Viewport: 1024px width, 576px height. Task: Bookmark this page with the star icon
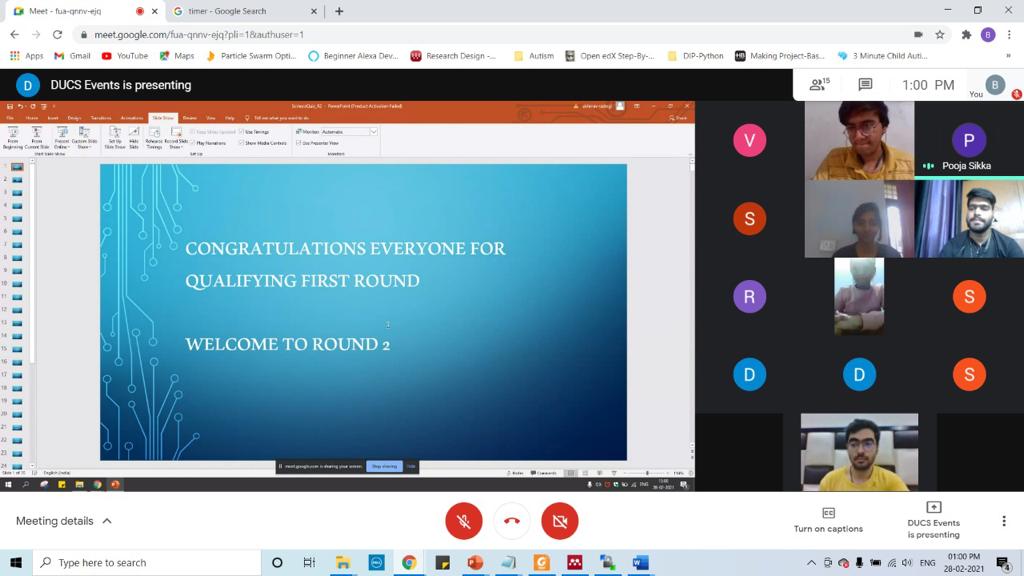940,34
